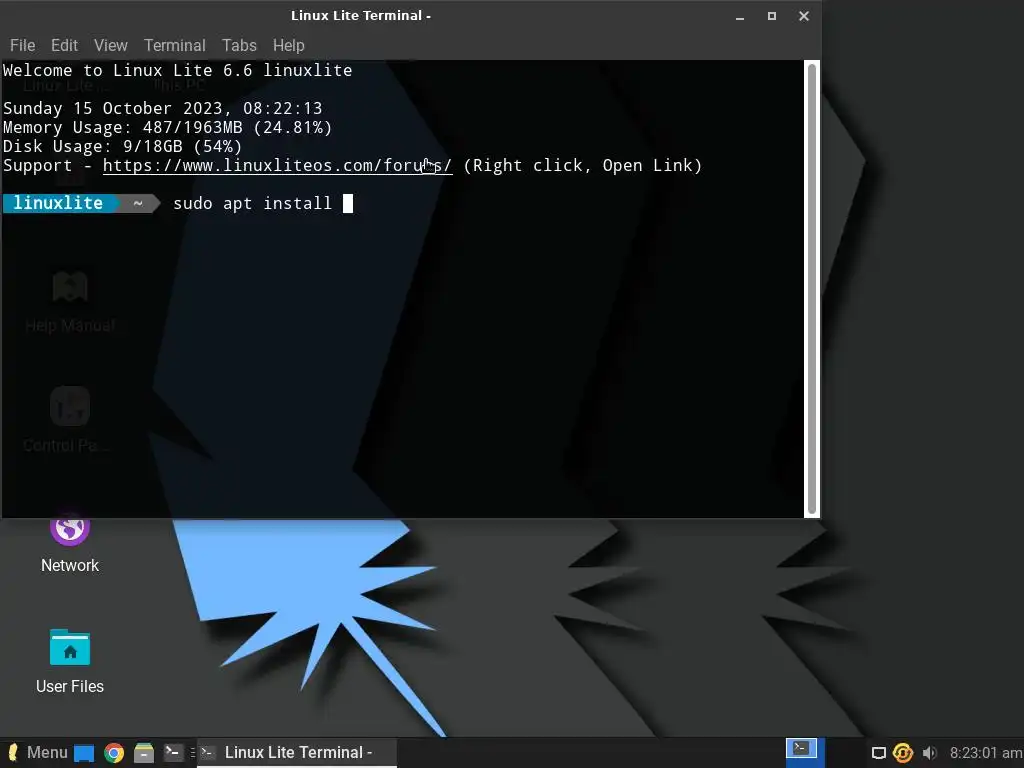Click the terminal vertical scrollbar

pos(812,288)
